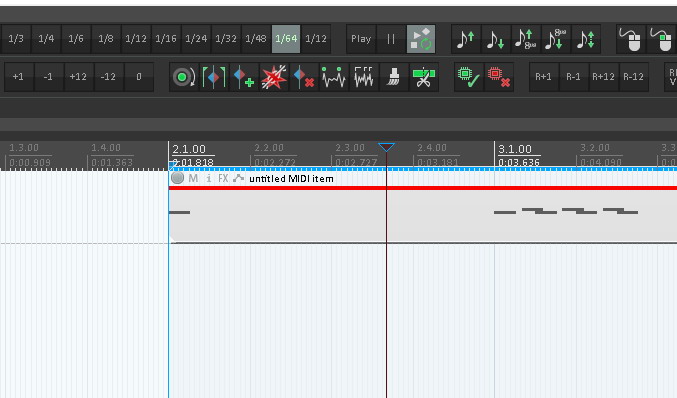
Task: Click the green chip with checkmark icon
Action: tap(469, 77)
